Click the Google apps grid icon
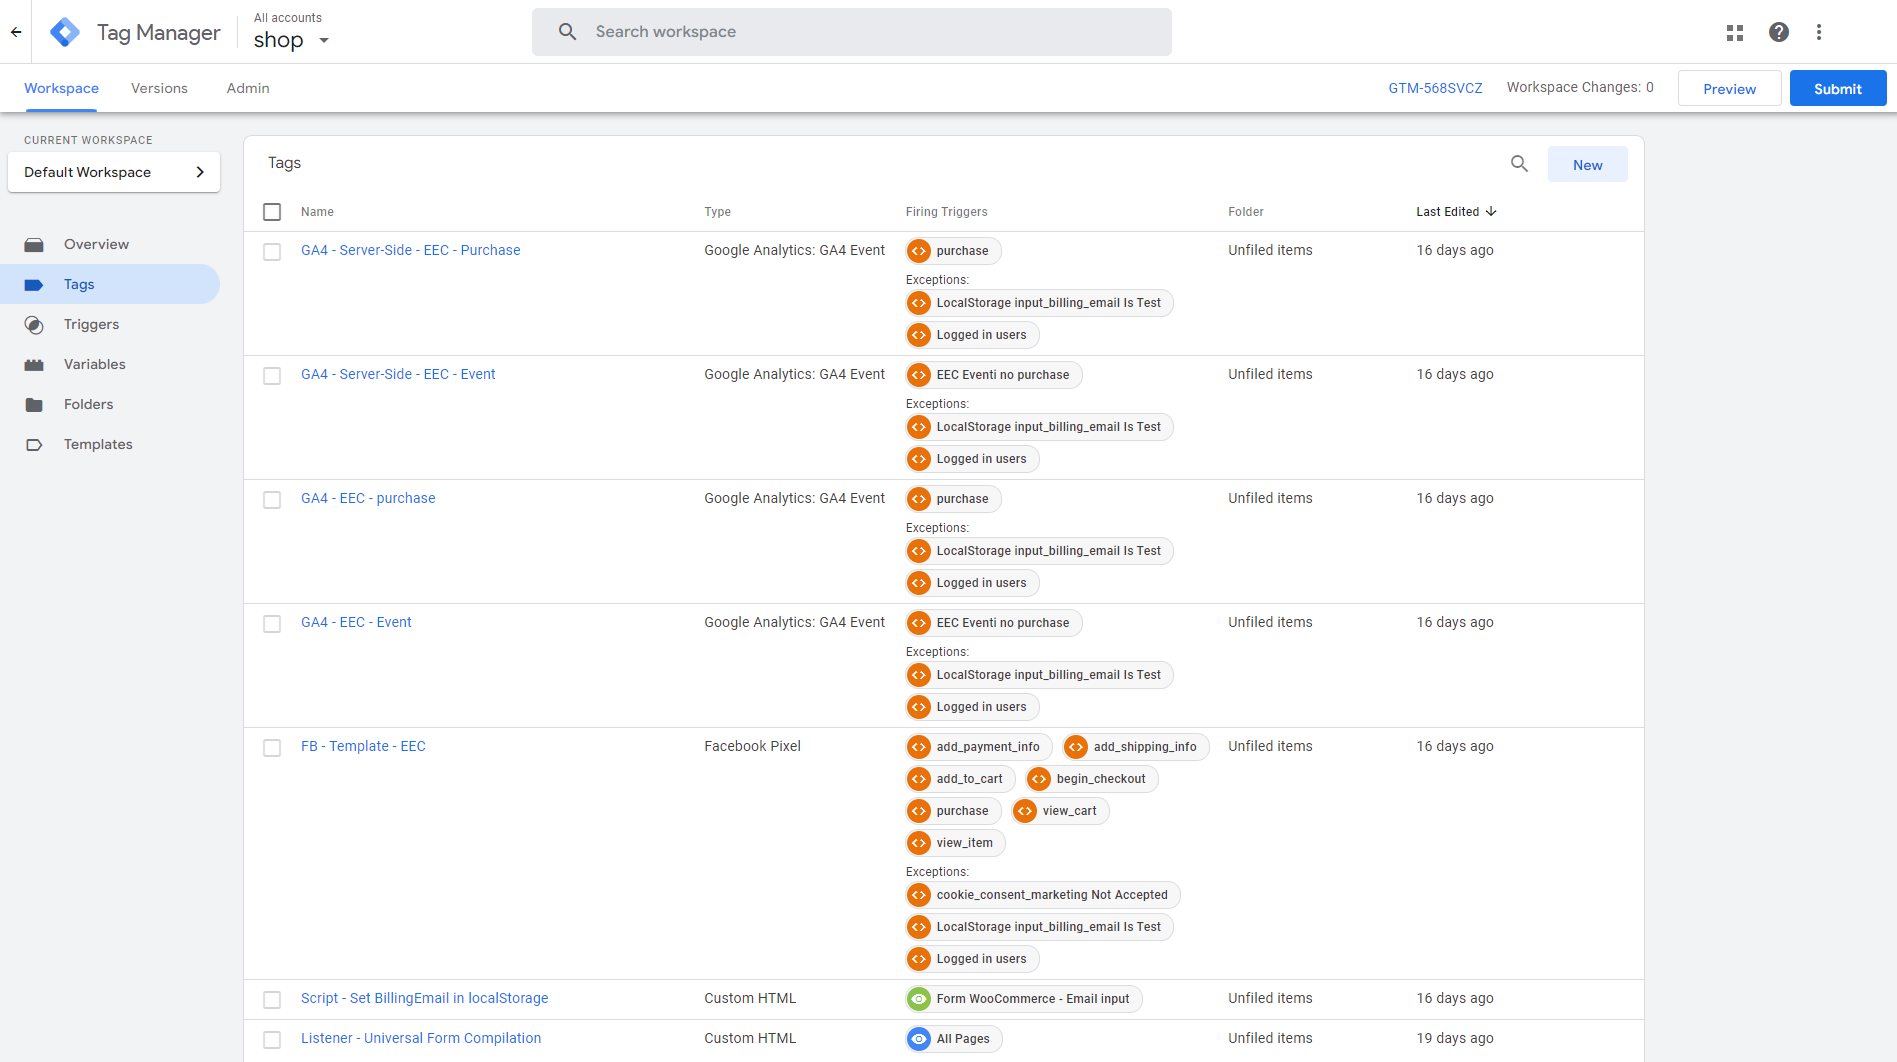Image resolution: width=1897 pixels, height=1062 pixels. tap(1735, 32)
